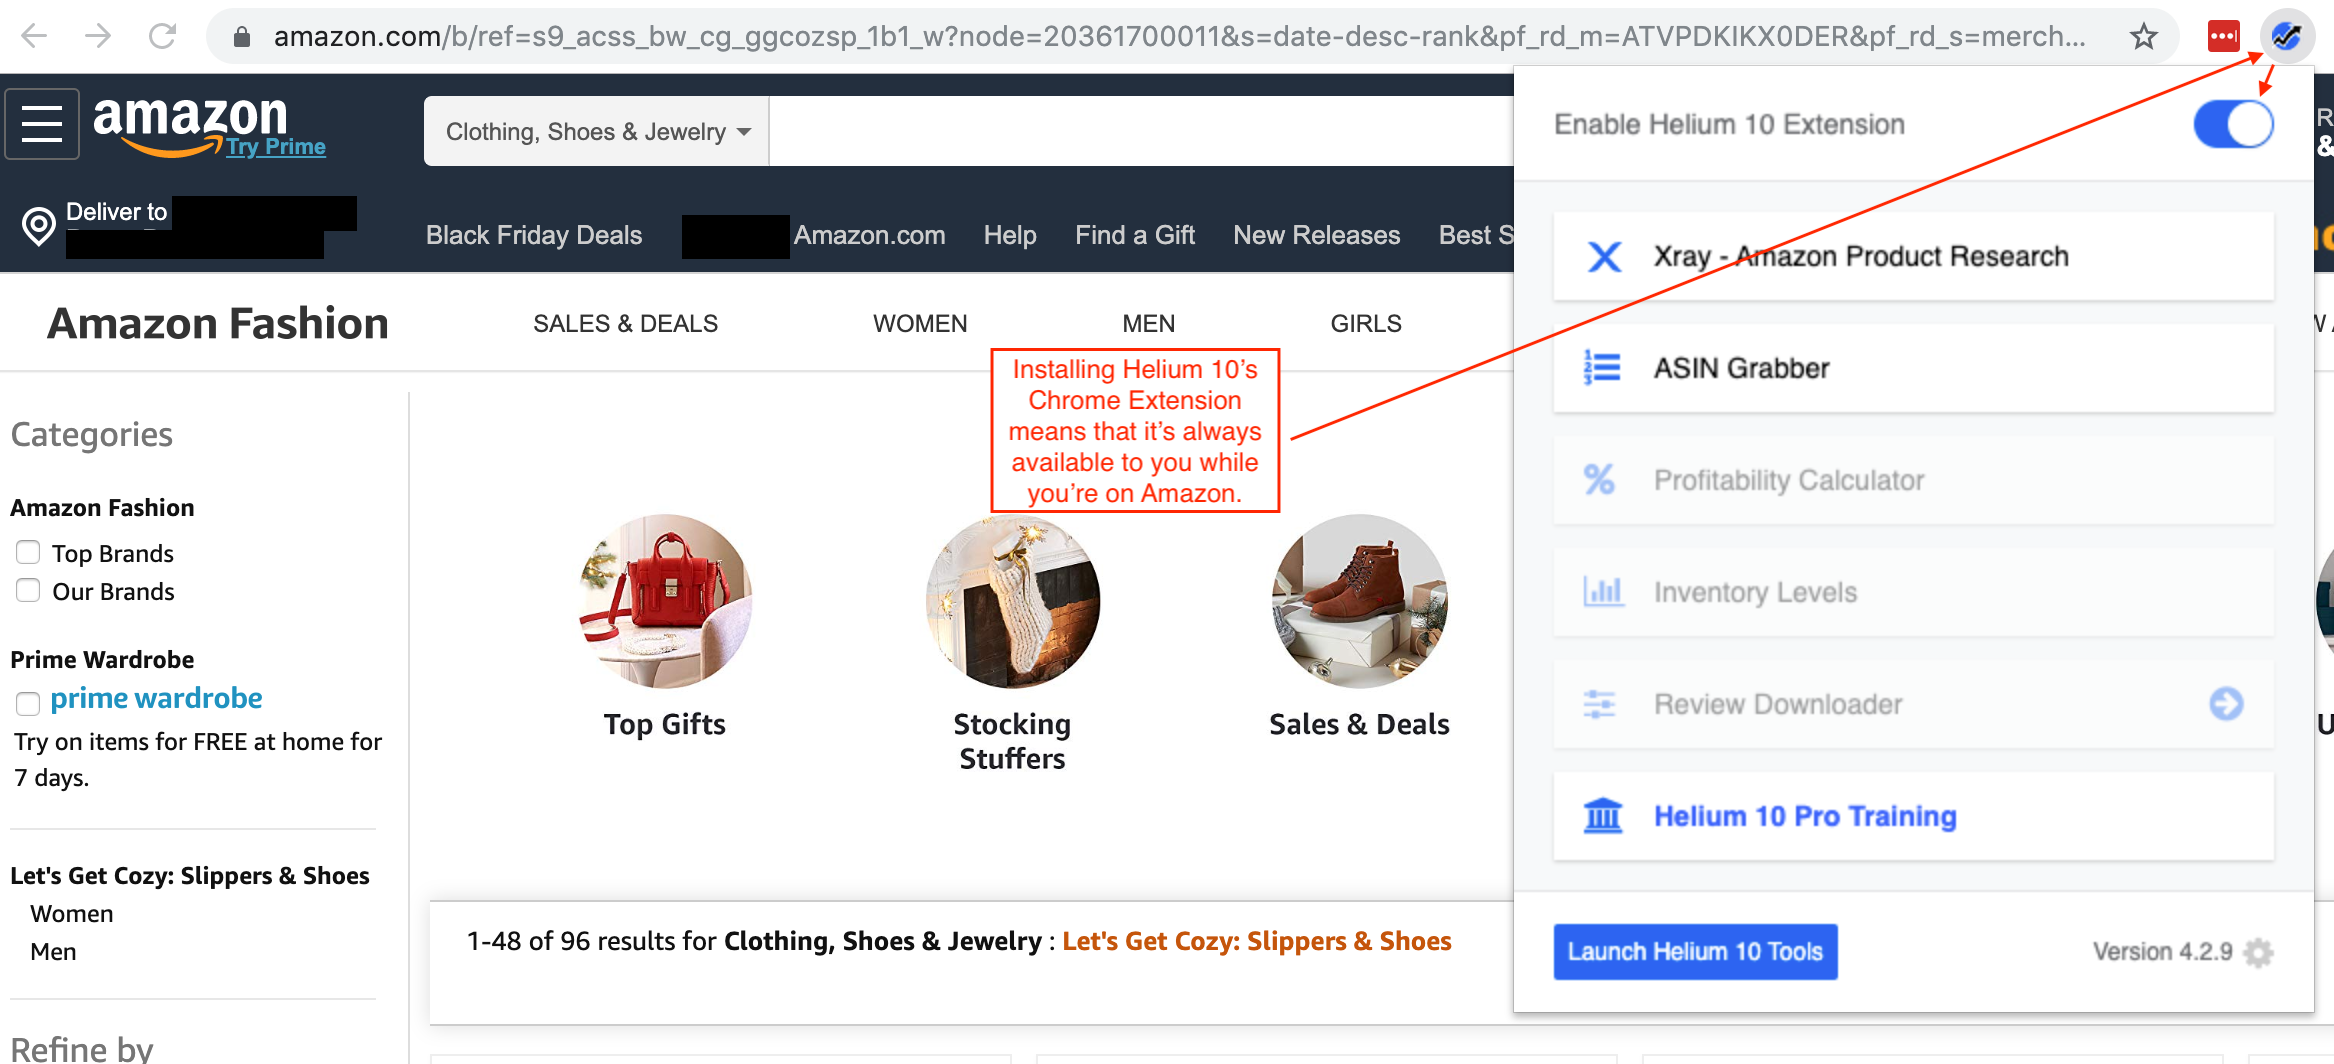2334x1064 pixels.
Task: Click the Profitability Calculator percent icon
Action: coord(1599,480)
